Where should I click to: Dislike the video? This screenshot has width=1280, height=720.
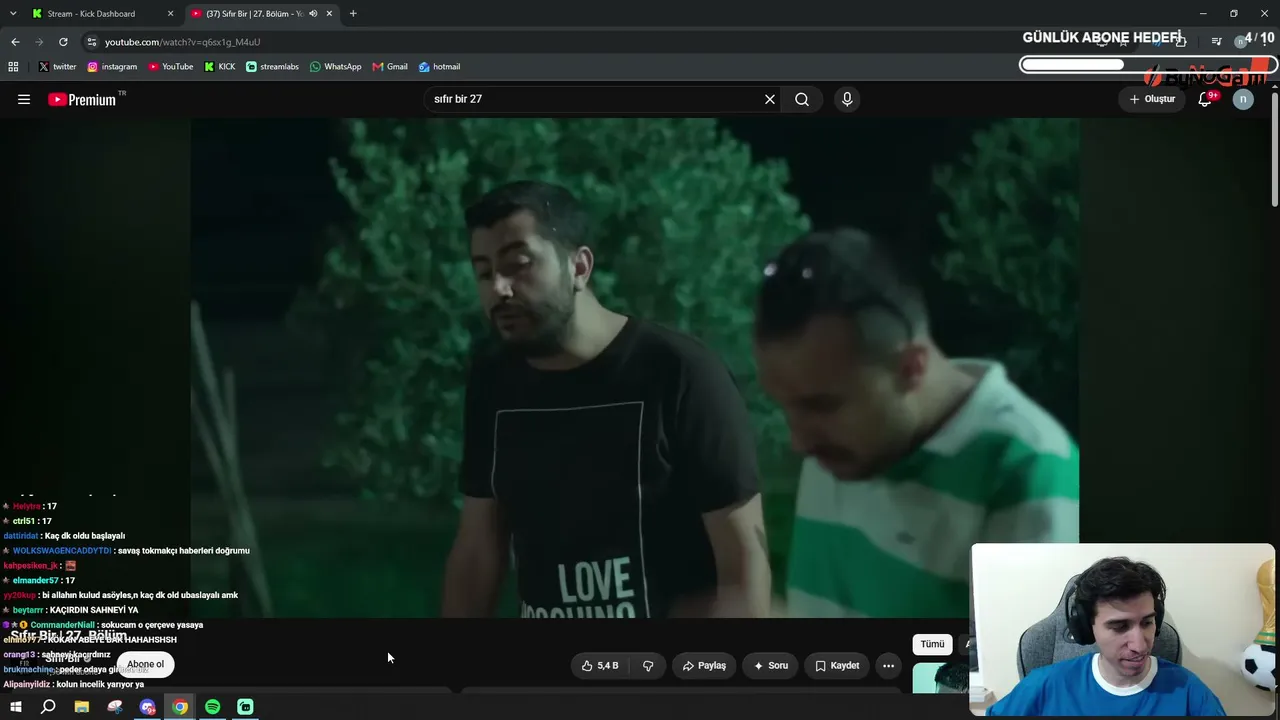[648, 666]
